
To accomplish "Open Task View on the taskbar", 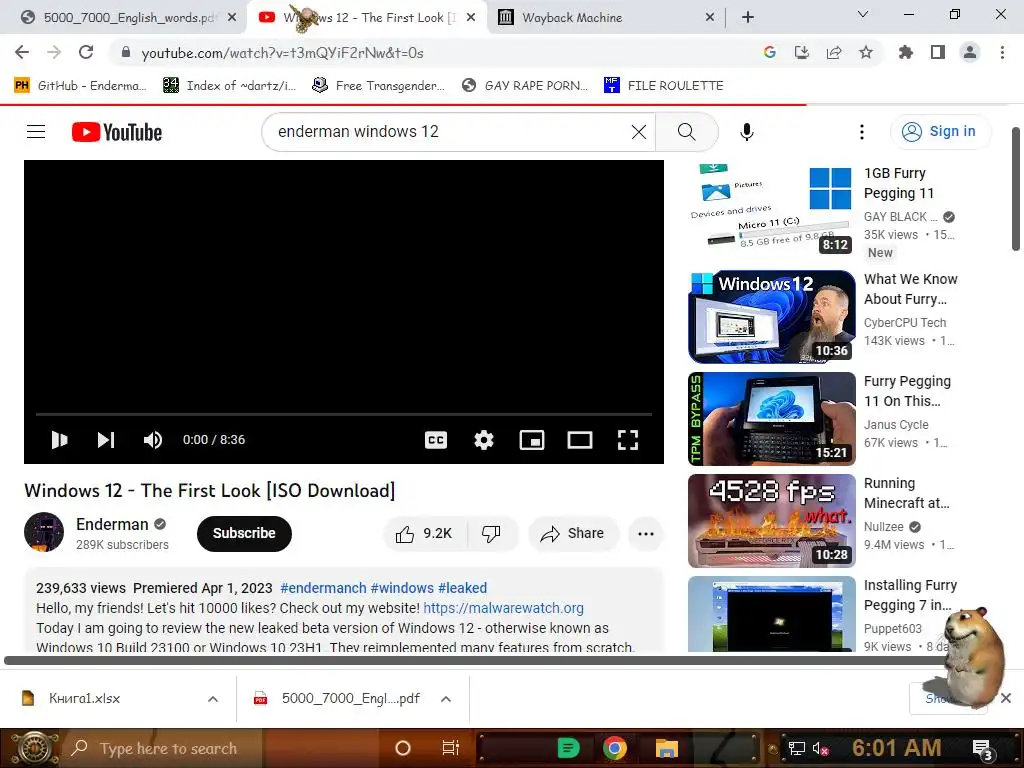I will tap(451, 748).
